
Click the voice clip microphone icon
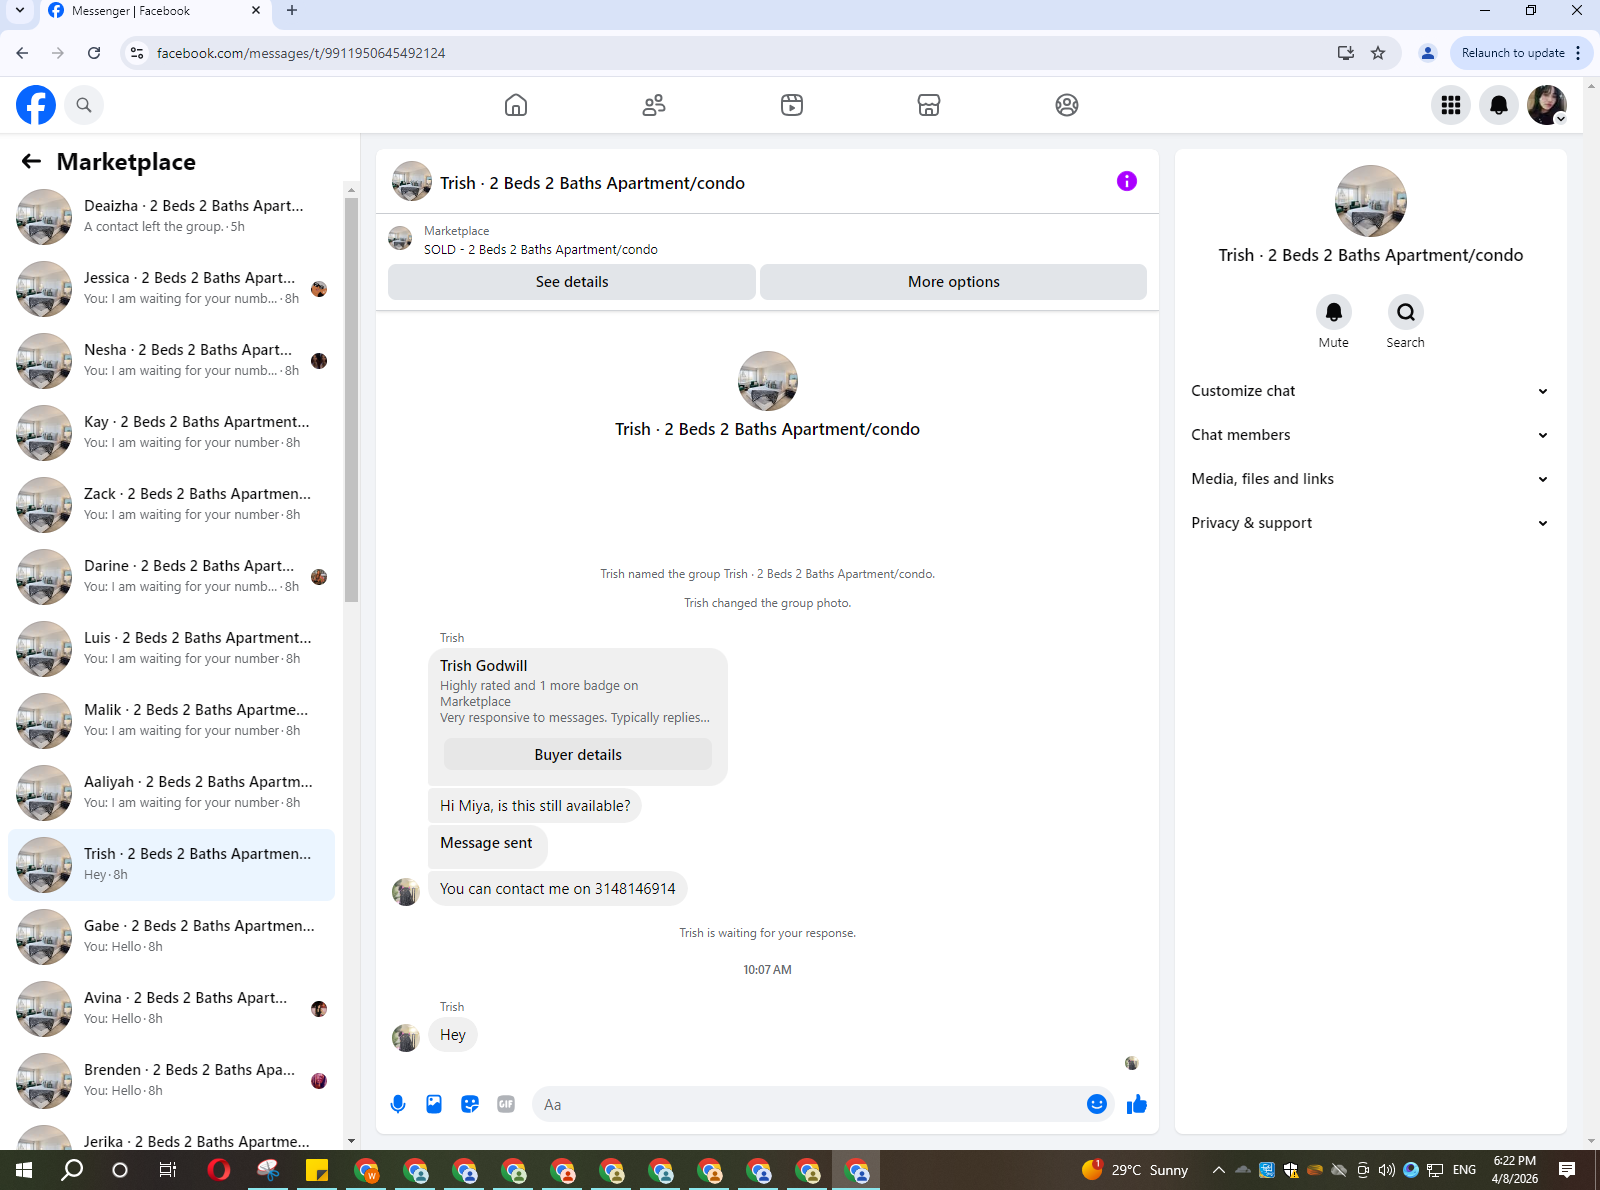398,1104
